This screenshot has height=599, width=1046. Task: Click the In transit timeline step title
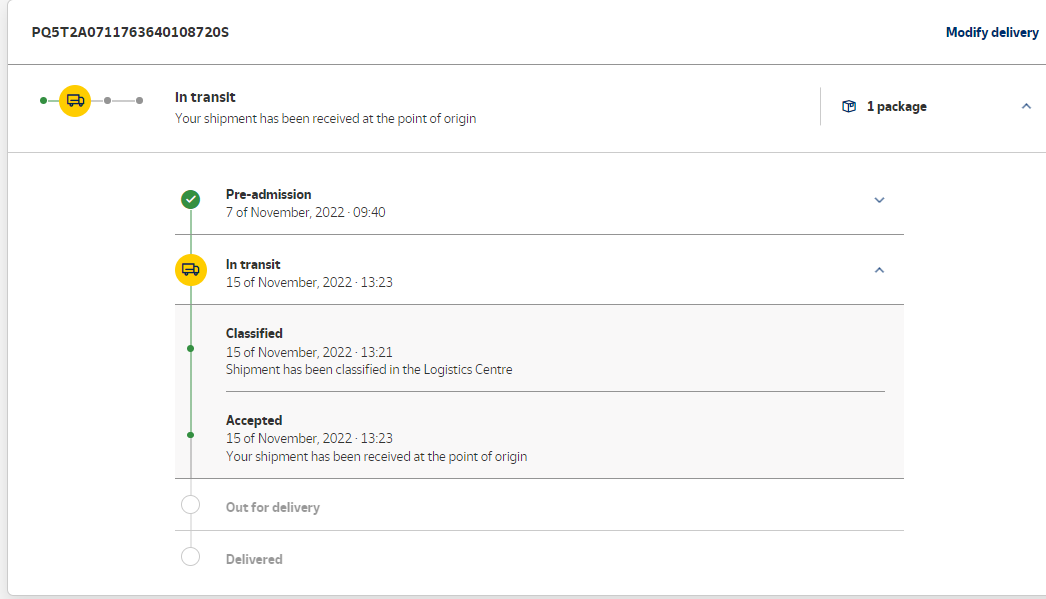pyautogui.click(x=253, y=264)
